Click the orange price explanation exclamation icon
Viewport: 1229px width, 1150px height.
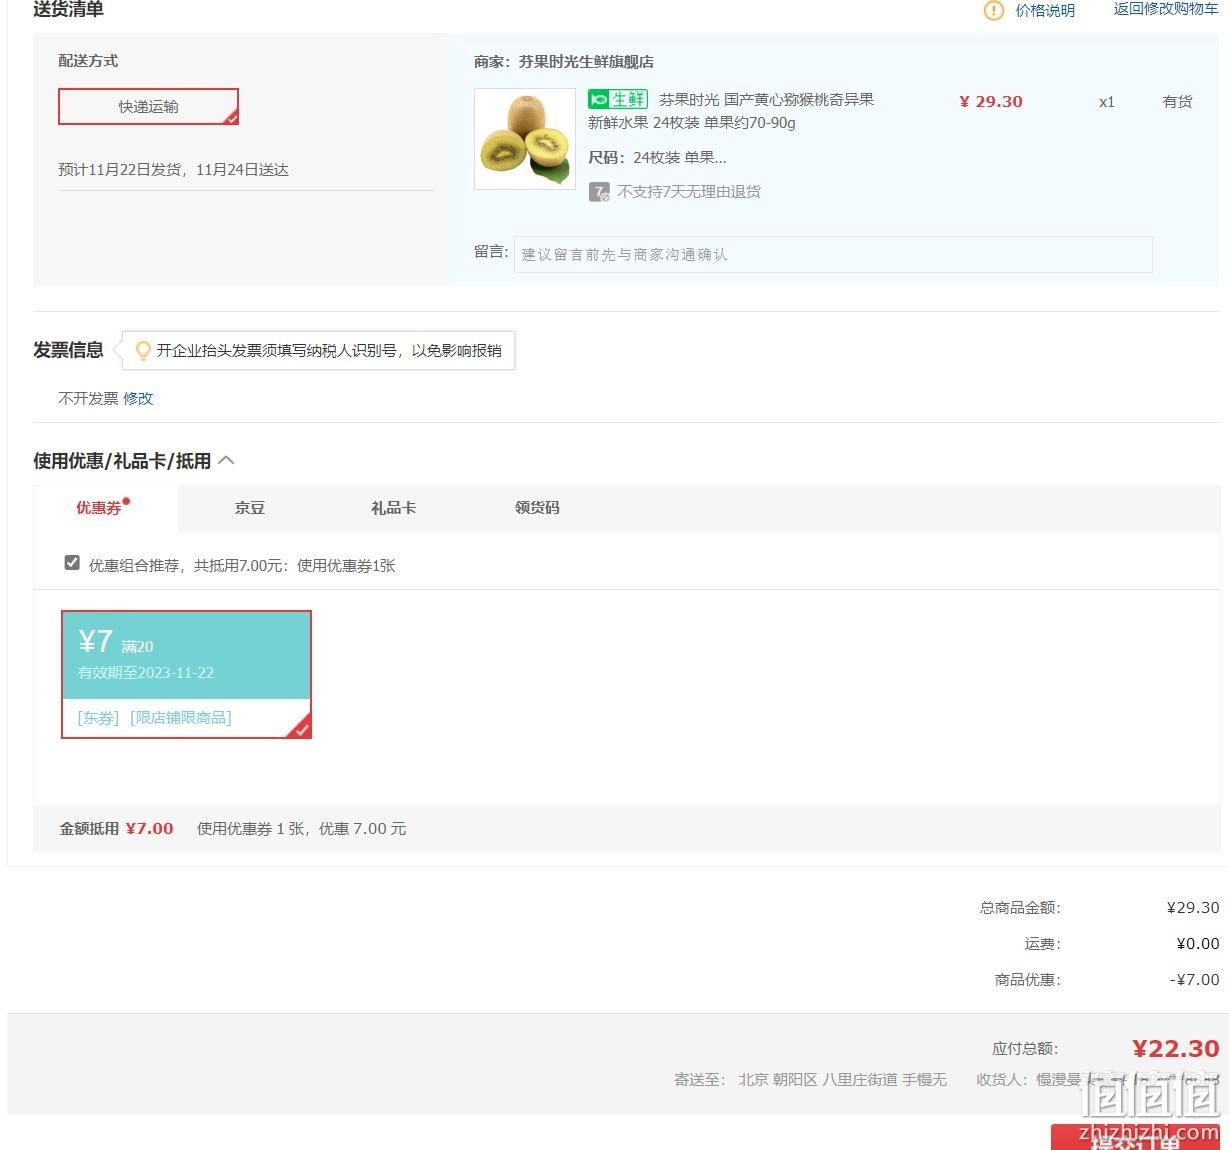993,11
